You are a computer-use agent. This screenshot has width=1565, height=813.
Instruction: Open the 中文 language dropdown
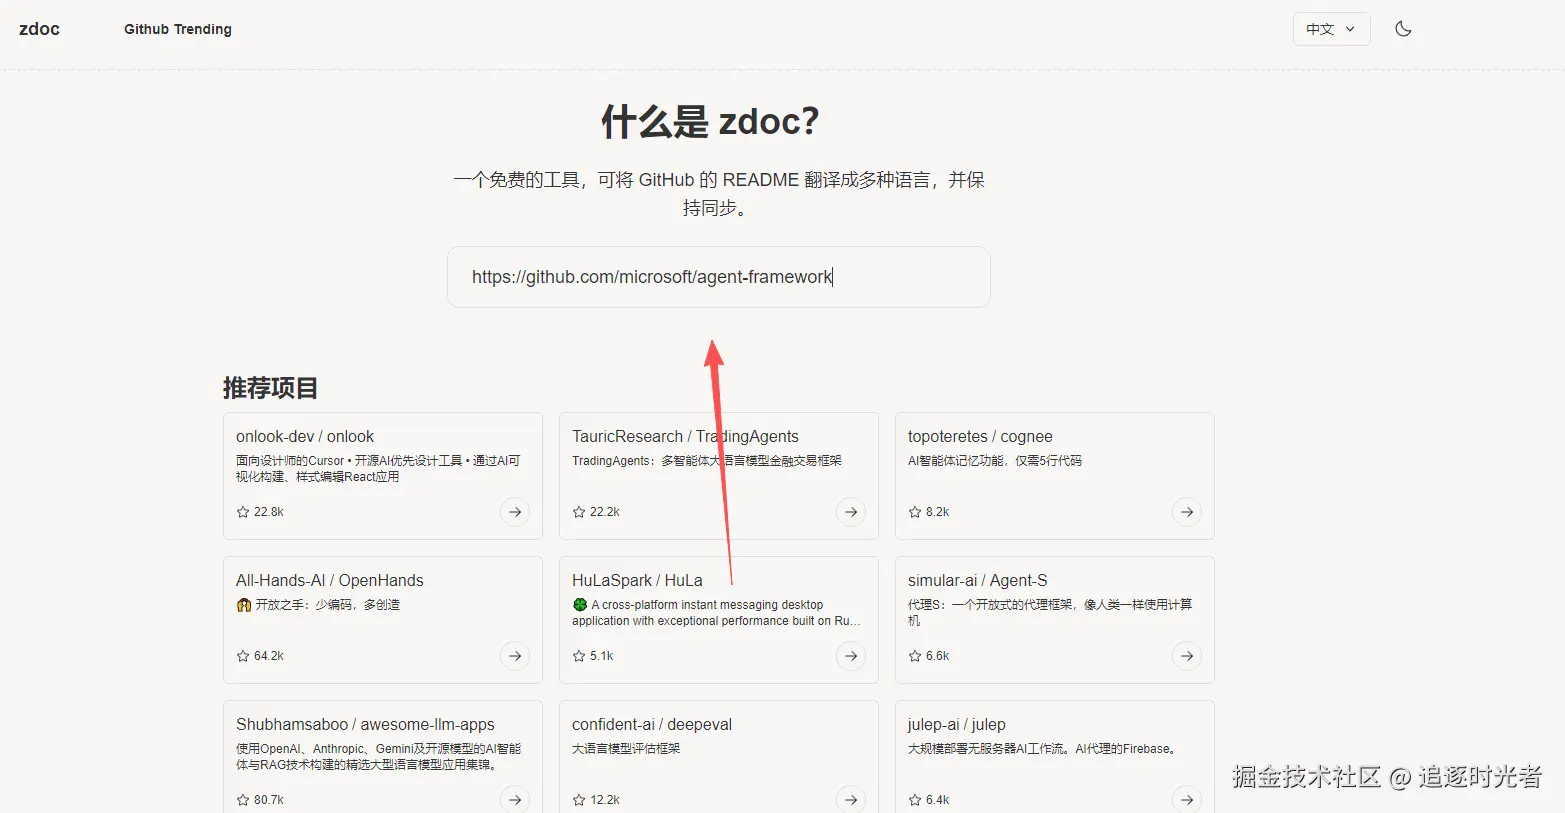click(1331, 29)
